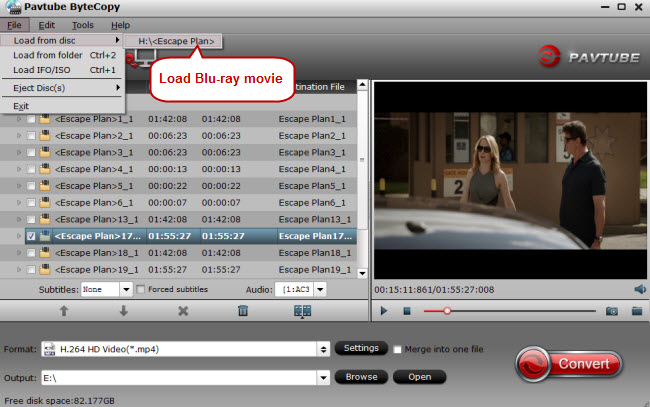Check the Escape Plan>3_1 checkbox
The width and height of the screenshot is (650, 407).
point(31,153)
